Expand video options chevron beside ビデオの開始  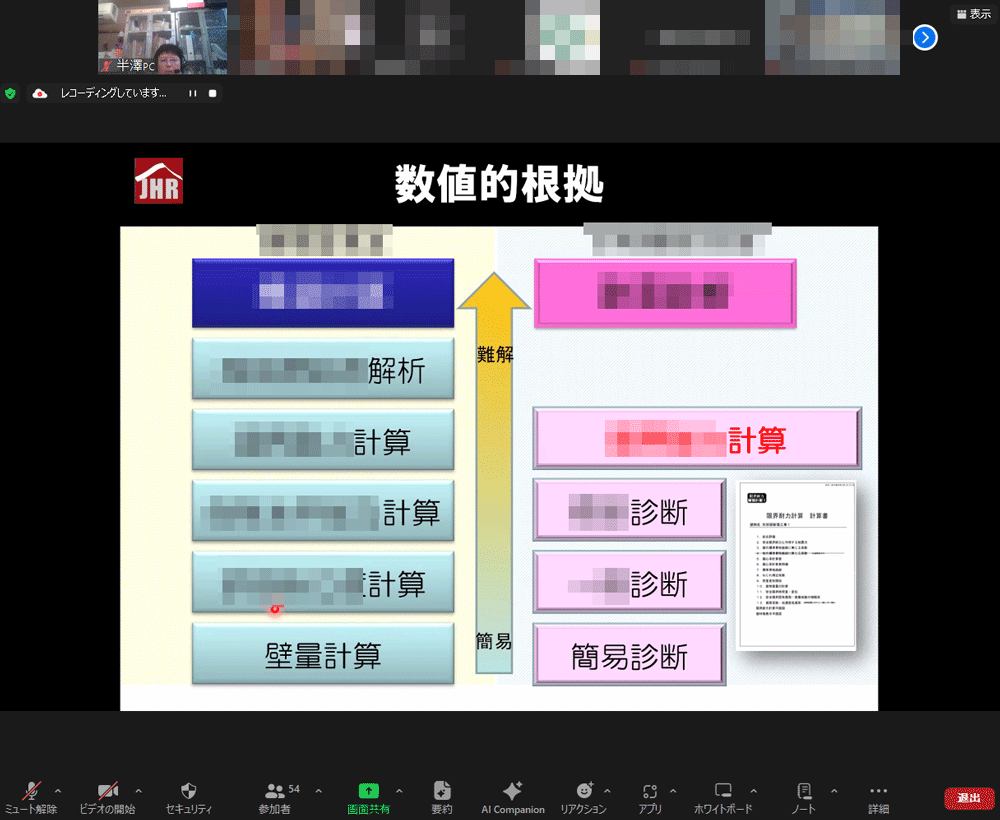[138, 790]
